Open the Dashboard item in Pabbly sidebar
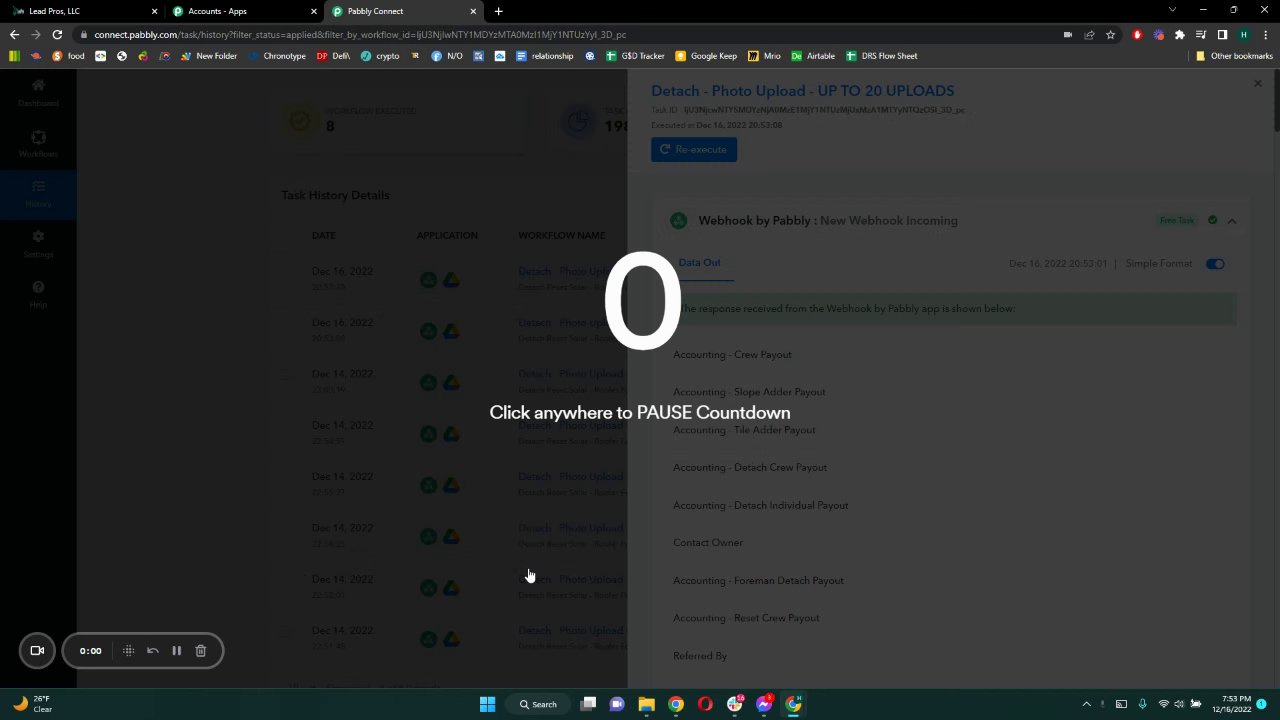1280x720 pixels. (38, 92)
